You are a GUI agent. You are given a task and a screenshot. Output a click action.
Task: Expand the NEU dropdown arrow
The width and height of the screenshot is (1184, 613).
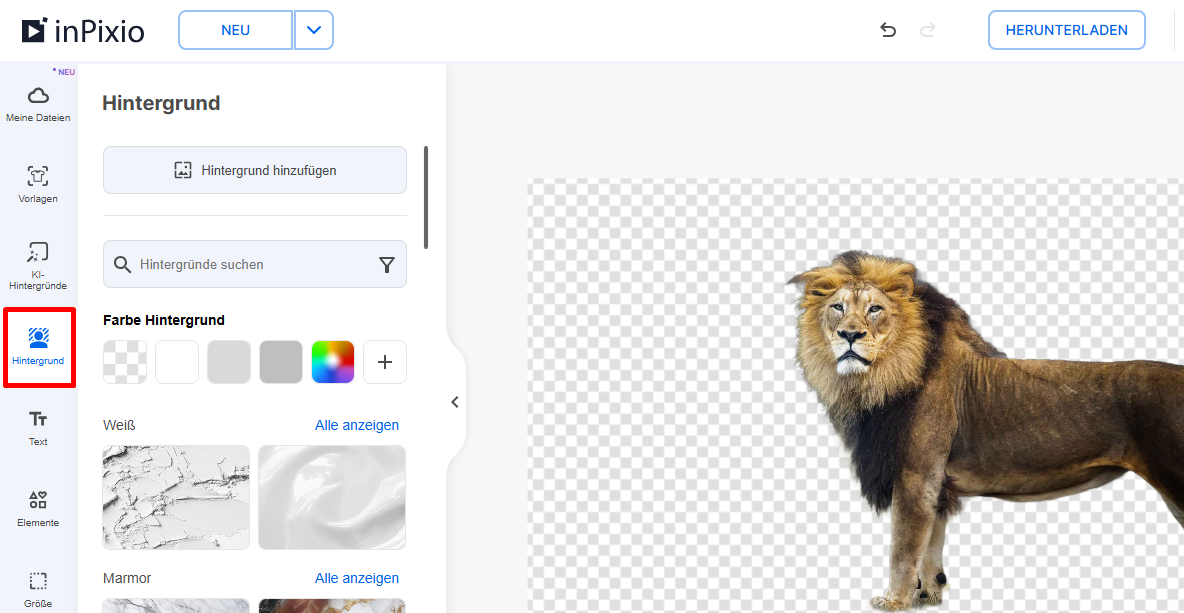pos(314,30)
